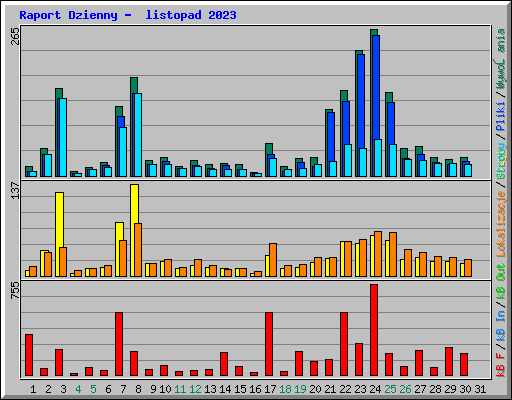Click day label 14 on the x-axis
The image size is (512, 400).
pyautogui.click(x=225, y=389)
